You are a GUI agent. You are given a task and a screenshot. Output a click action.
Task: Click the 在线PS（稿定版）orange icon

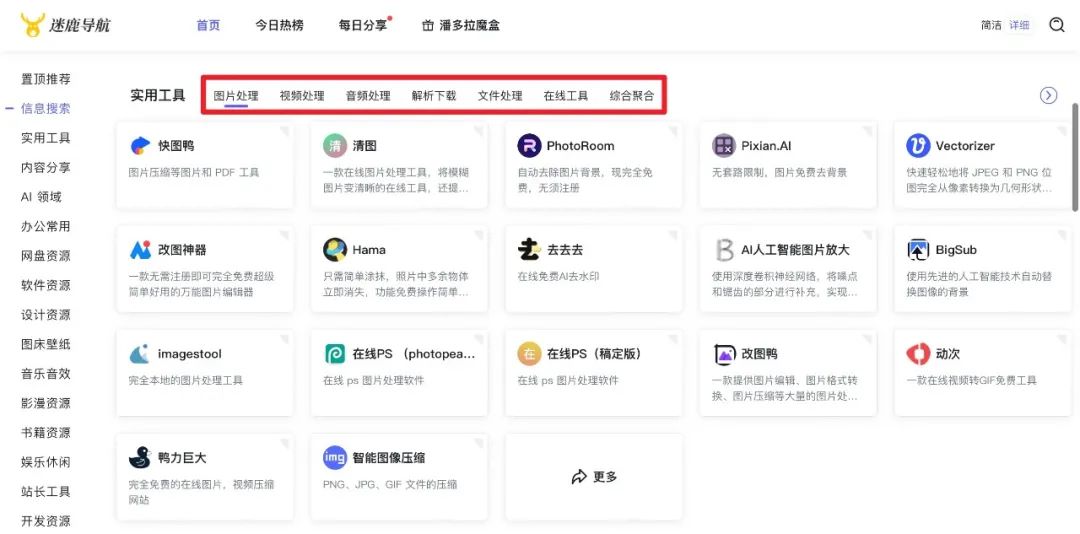(529, 354)
